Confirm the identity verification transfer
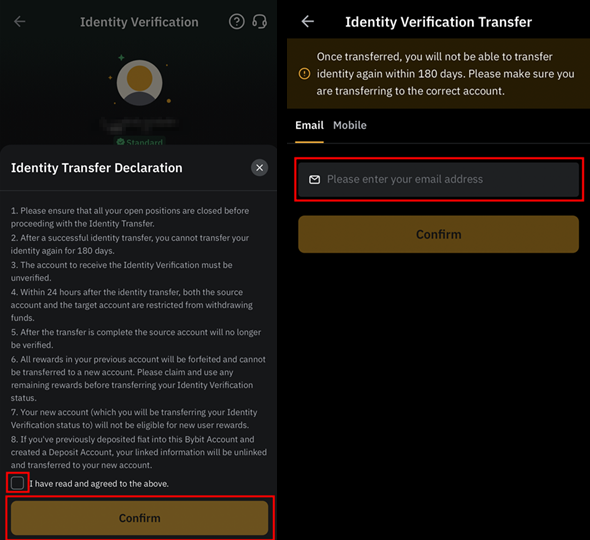 pos(438,234)
